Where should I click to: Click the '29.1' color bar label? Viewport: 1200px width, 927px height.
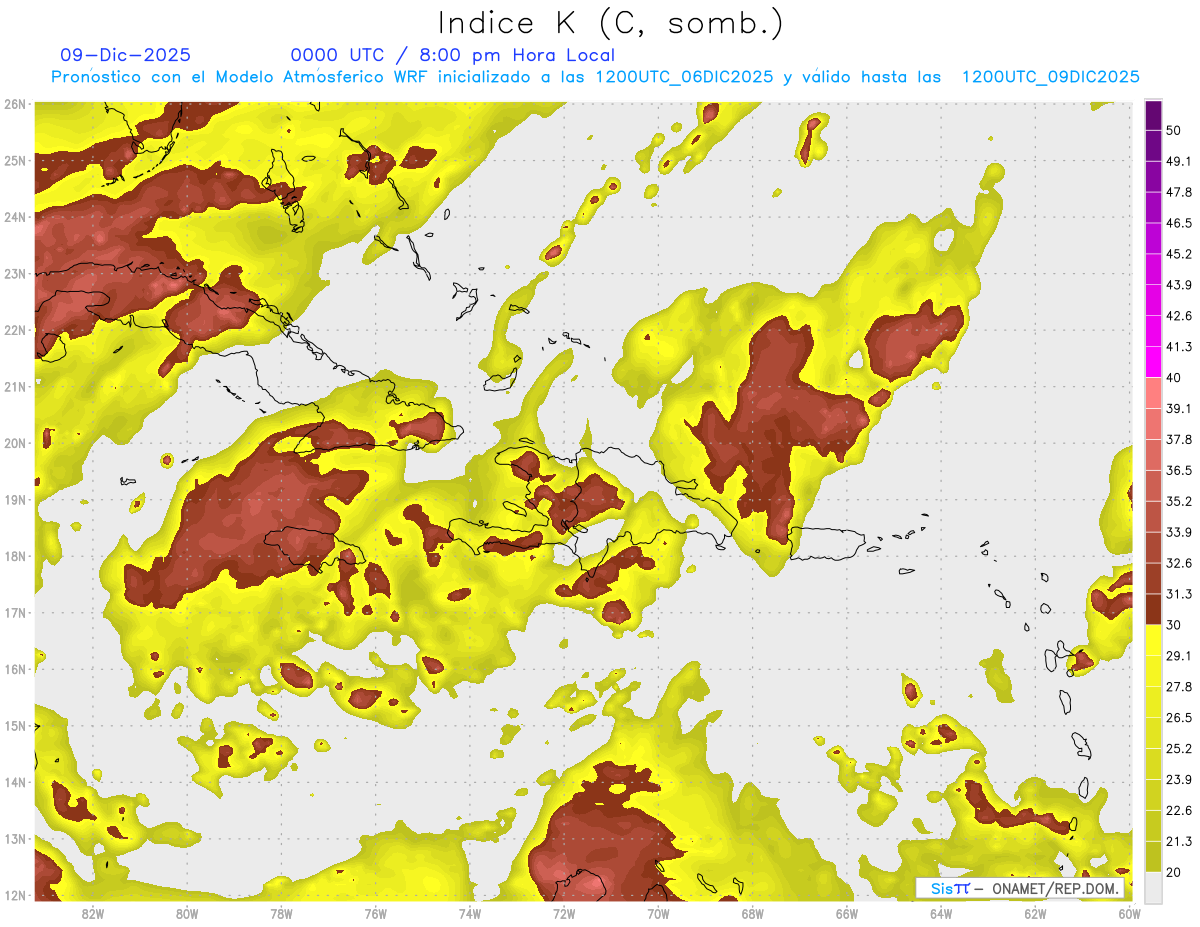(x=1179, y=655)
